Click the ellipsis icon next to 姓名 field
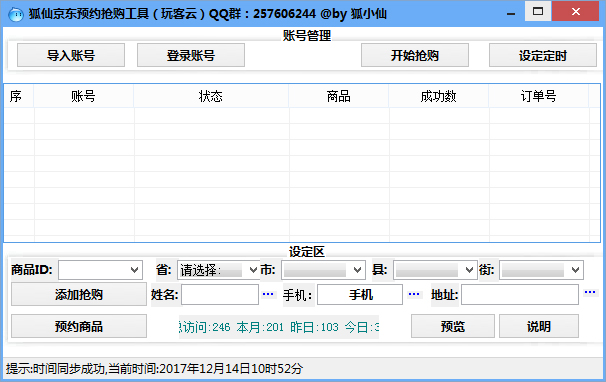The height and width of the screenshot is (382, 606). (x=268, y=294)
